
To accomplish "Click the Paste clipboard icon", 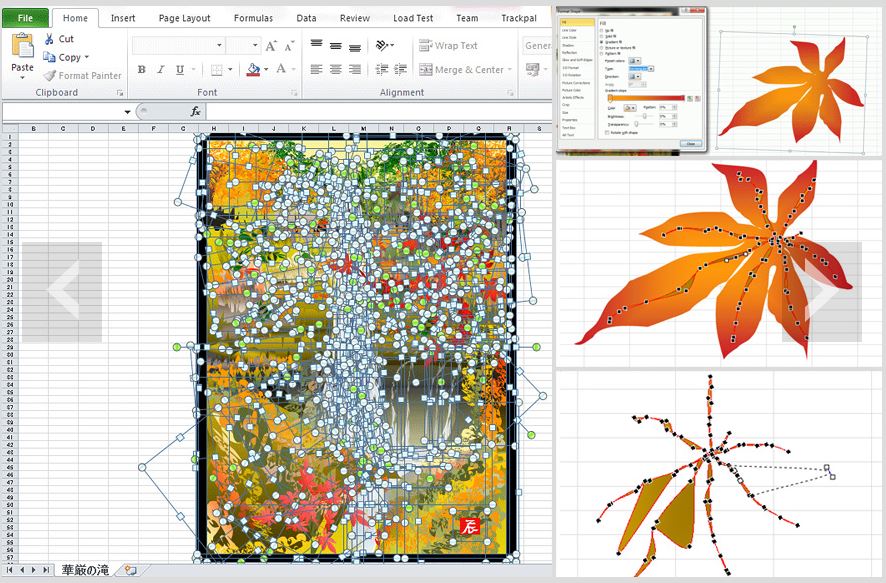I will click(22, 47).
